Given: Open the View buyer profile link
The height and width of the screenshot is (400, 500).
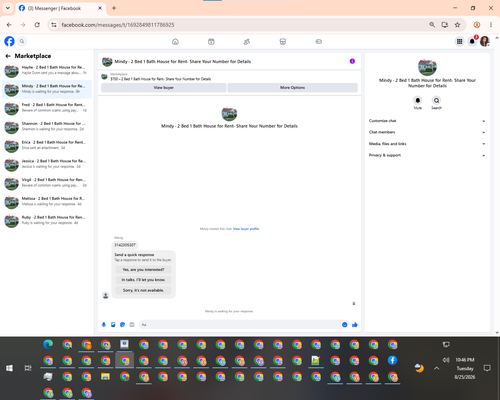Looking at the screenshot, I should (x=246, y=229).
